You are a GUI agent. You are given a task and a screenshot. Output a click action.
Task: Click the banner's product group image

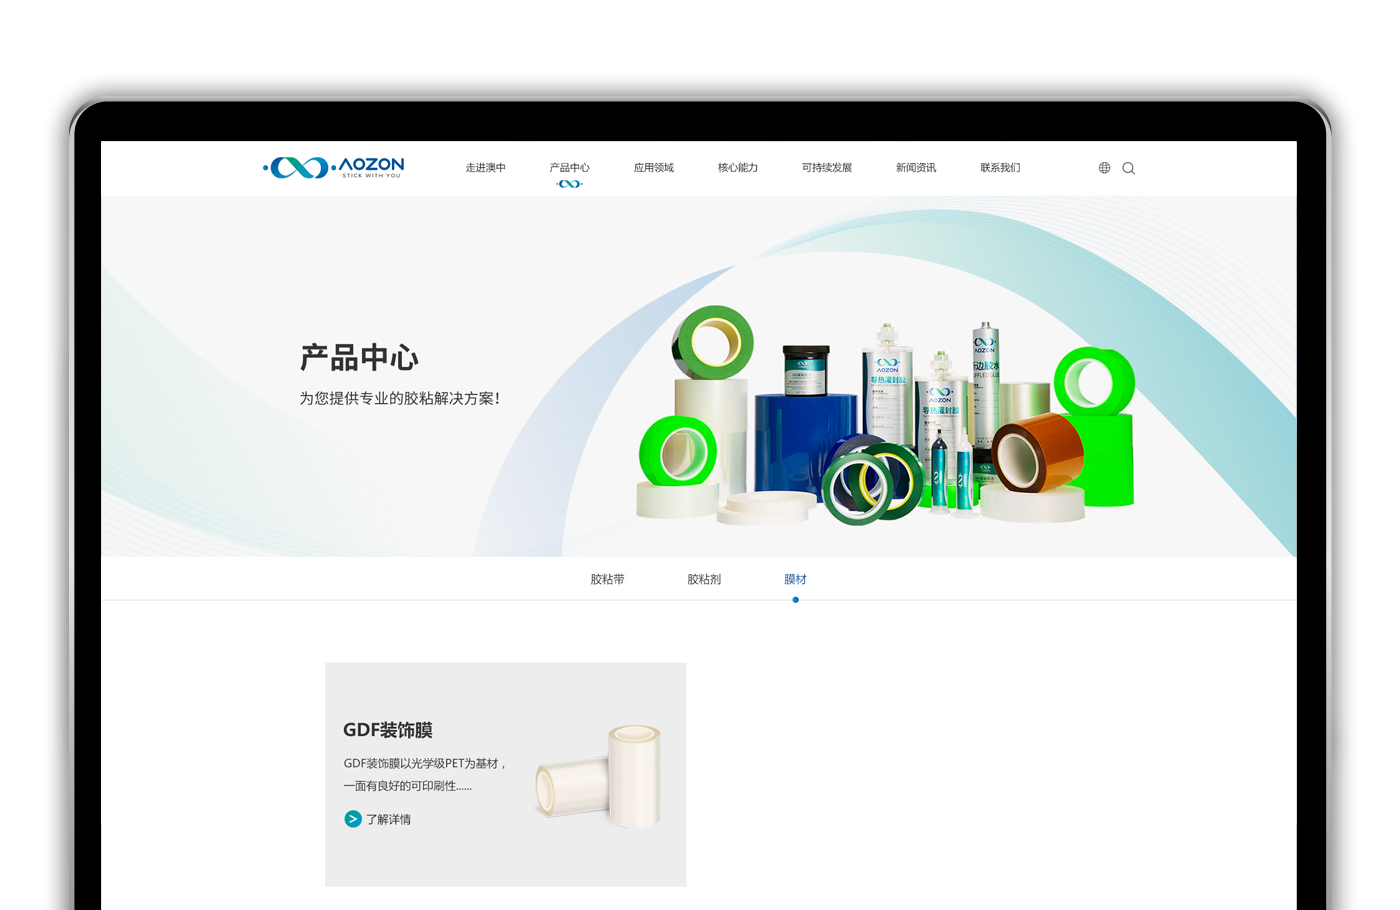(x=886, y=415)
